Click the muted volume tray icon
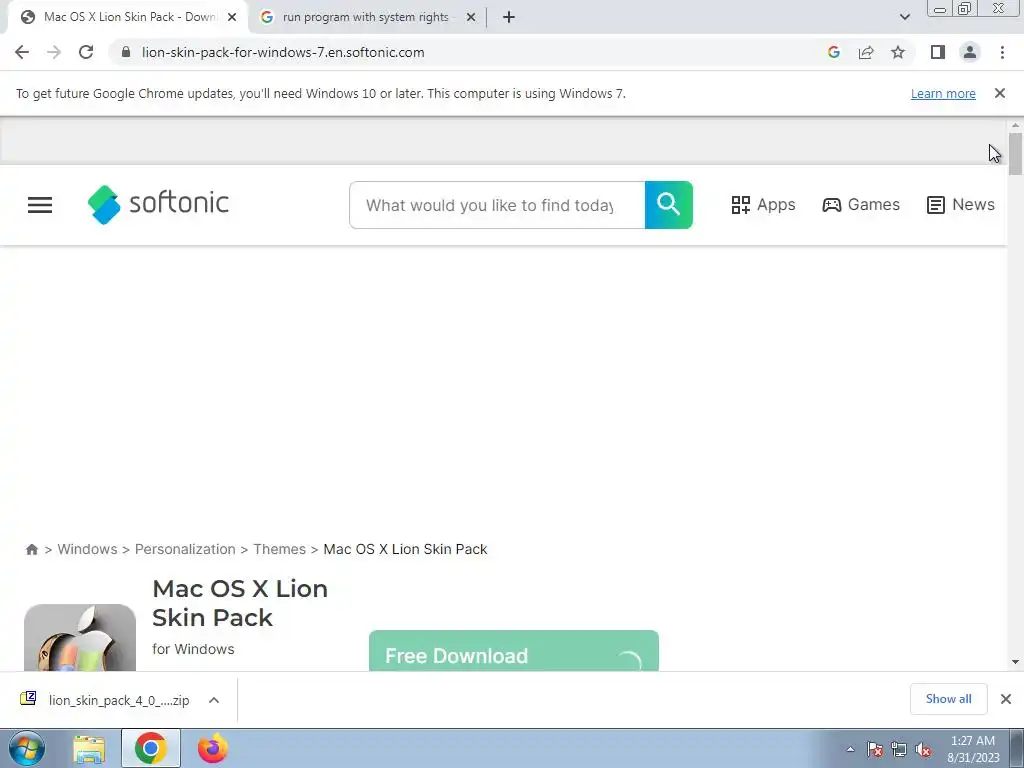Image resolution: width=1024 pixels, height=768 pixels. [923, 750]
